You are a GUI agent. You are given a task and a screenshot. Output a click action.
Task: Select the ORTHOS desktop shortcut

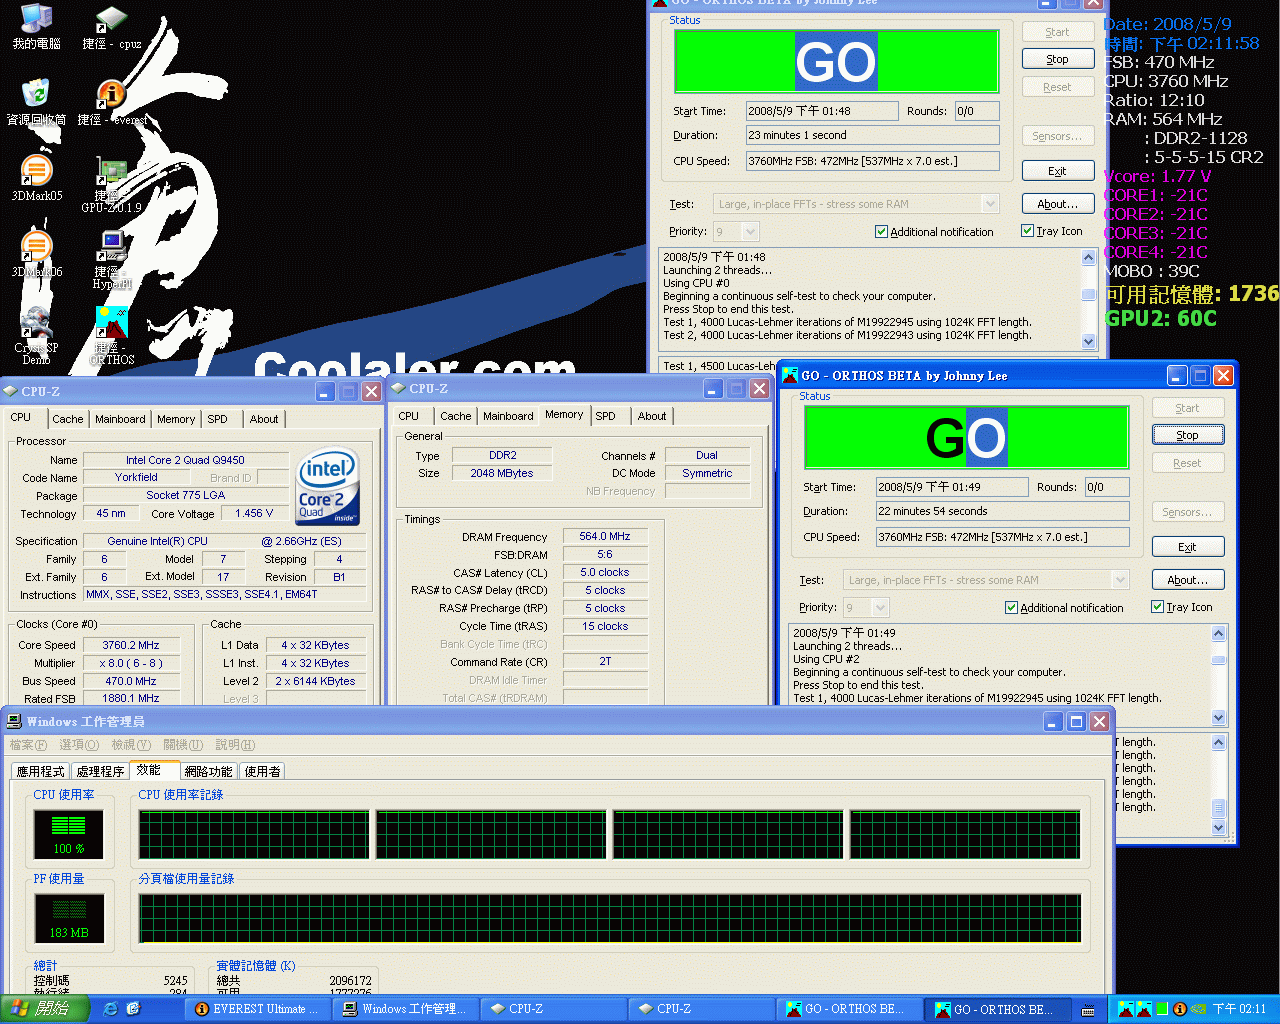112,336
